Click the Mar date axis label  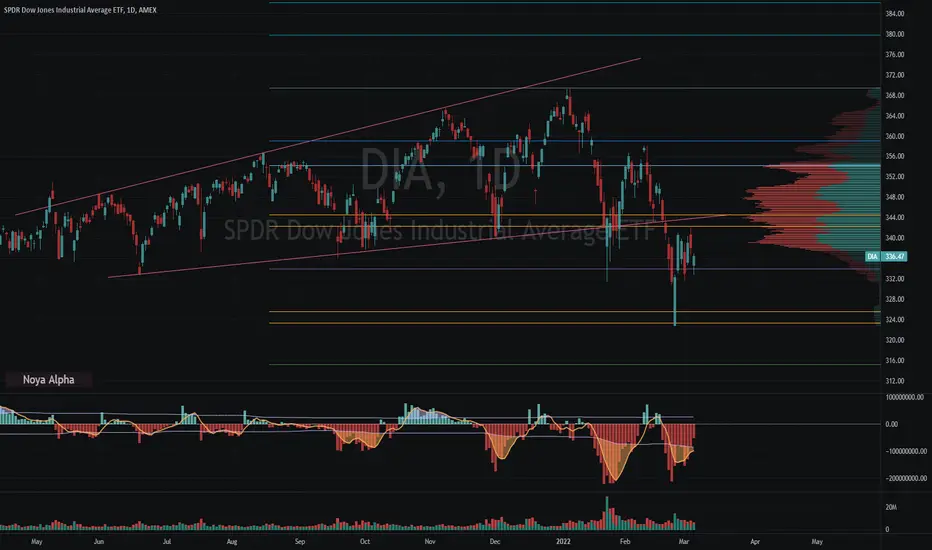[x=684, y=542]
